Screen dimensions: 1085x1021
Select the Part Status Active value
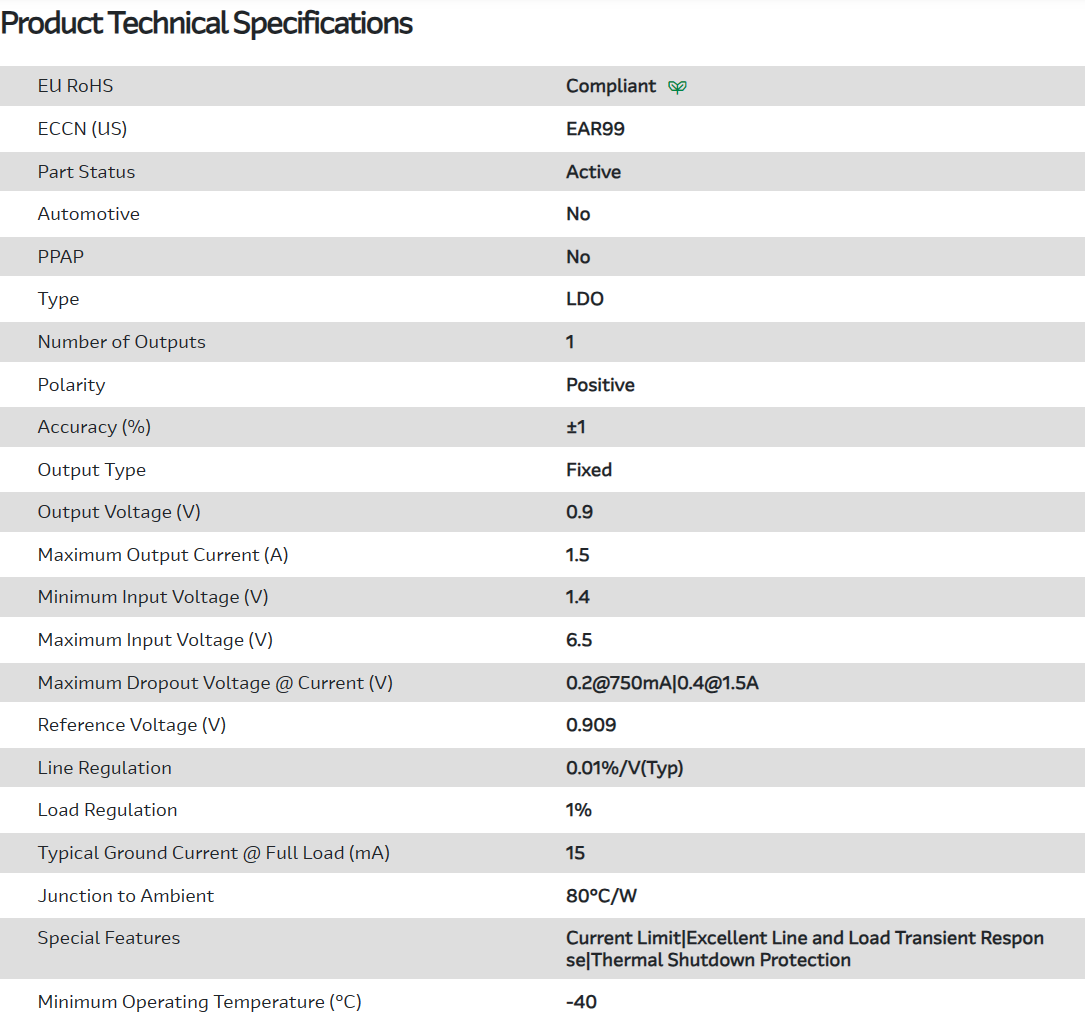[593, 172]
